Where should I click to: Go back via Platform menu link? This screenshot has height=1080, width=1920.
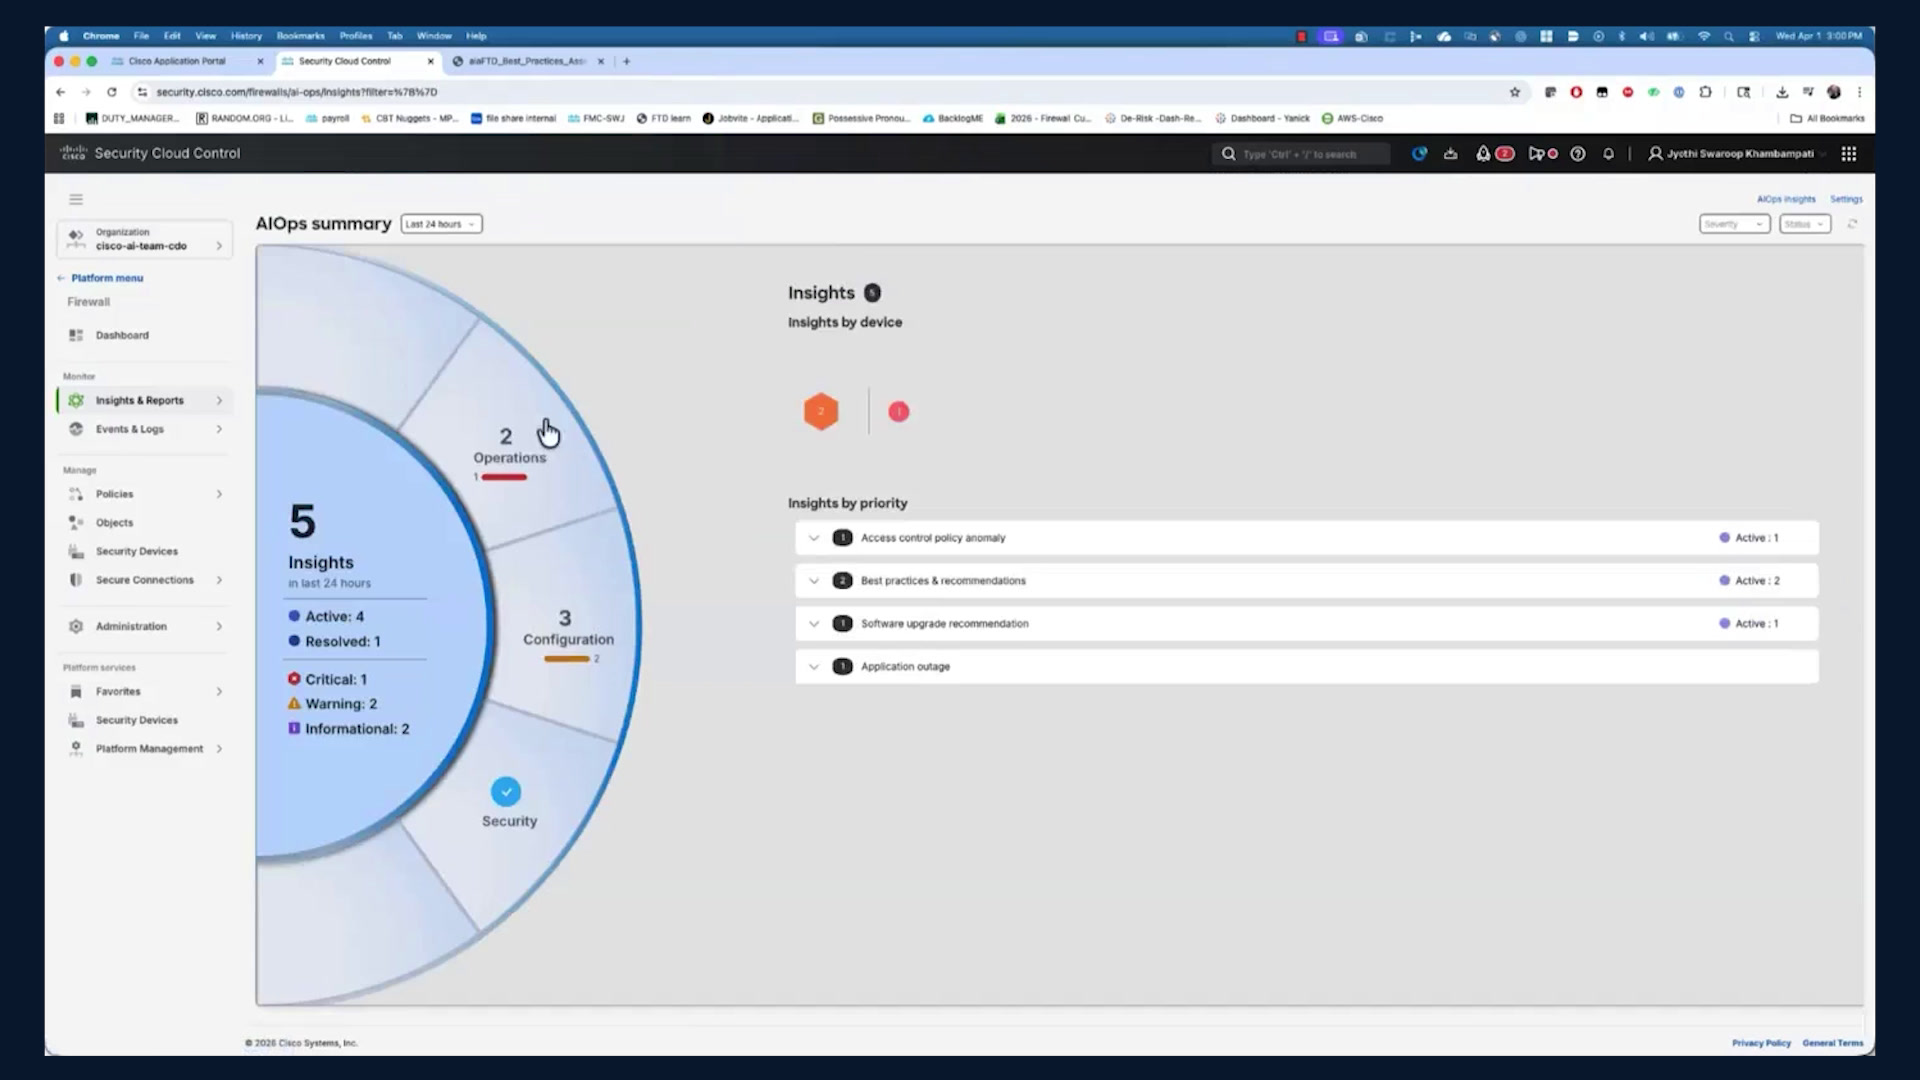(x=101, y=278)
